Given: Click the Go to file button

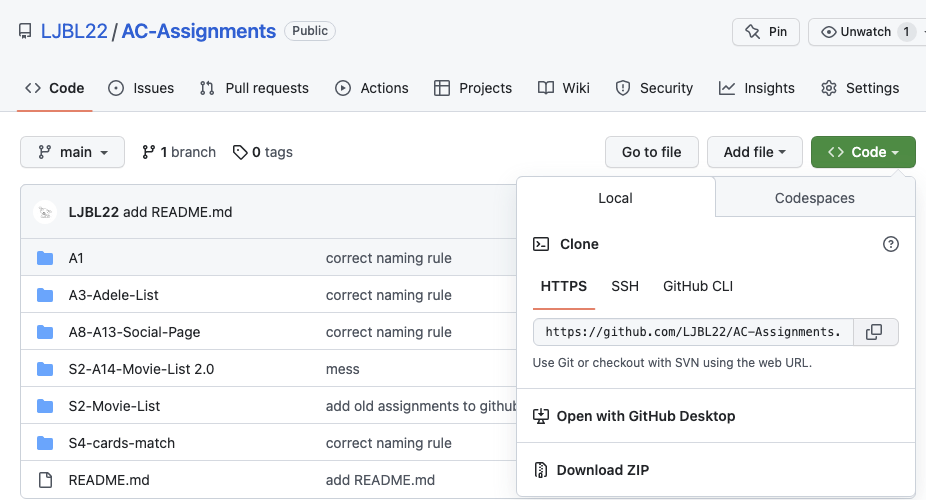Looking at the screenshot, I should 652,152.
